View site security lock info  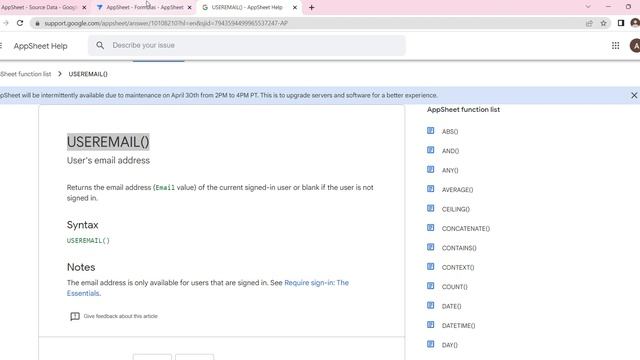[x=38, y=23]
